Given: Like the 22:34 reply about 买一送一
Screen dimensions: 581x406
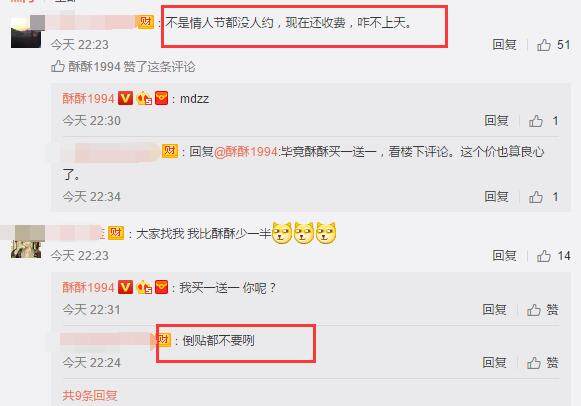Looking at the screenshot, I should [535, 197].
